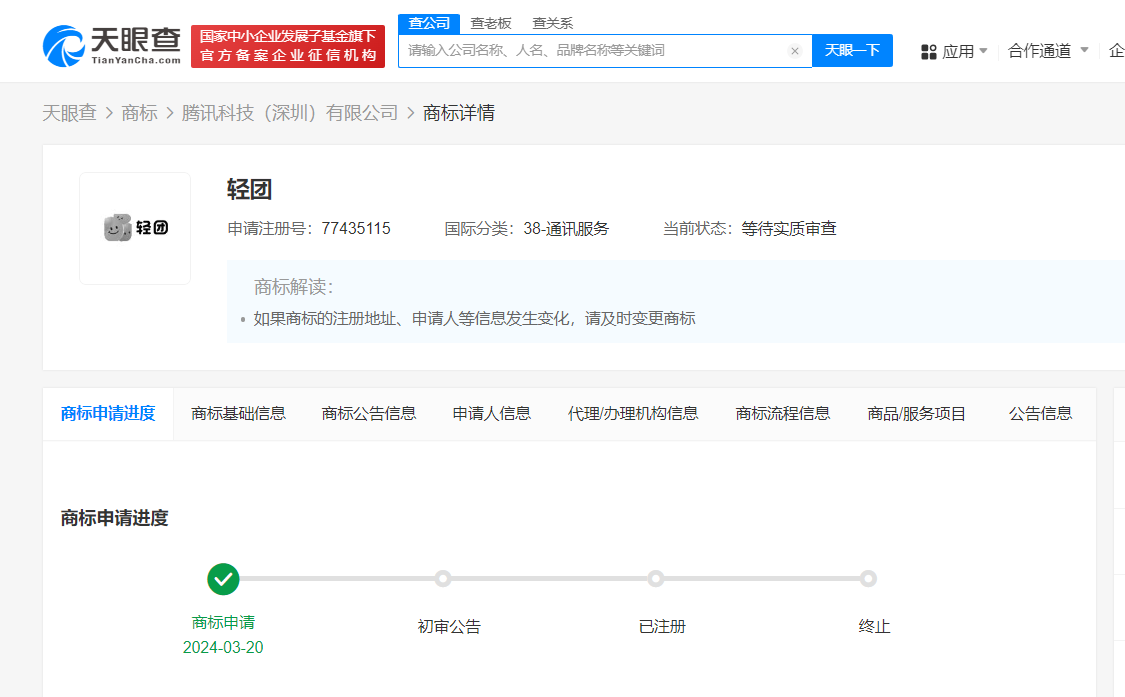
Task: Open the 商标基础信息 tab
Action: click(238, 412)
